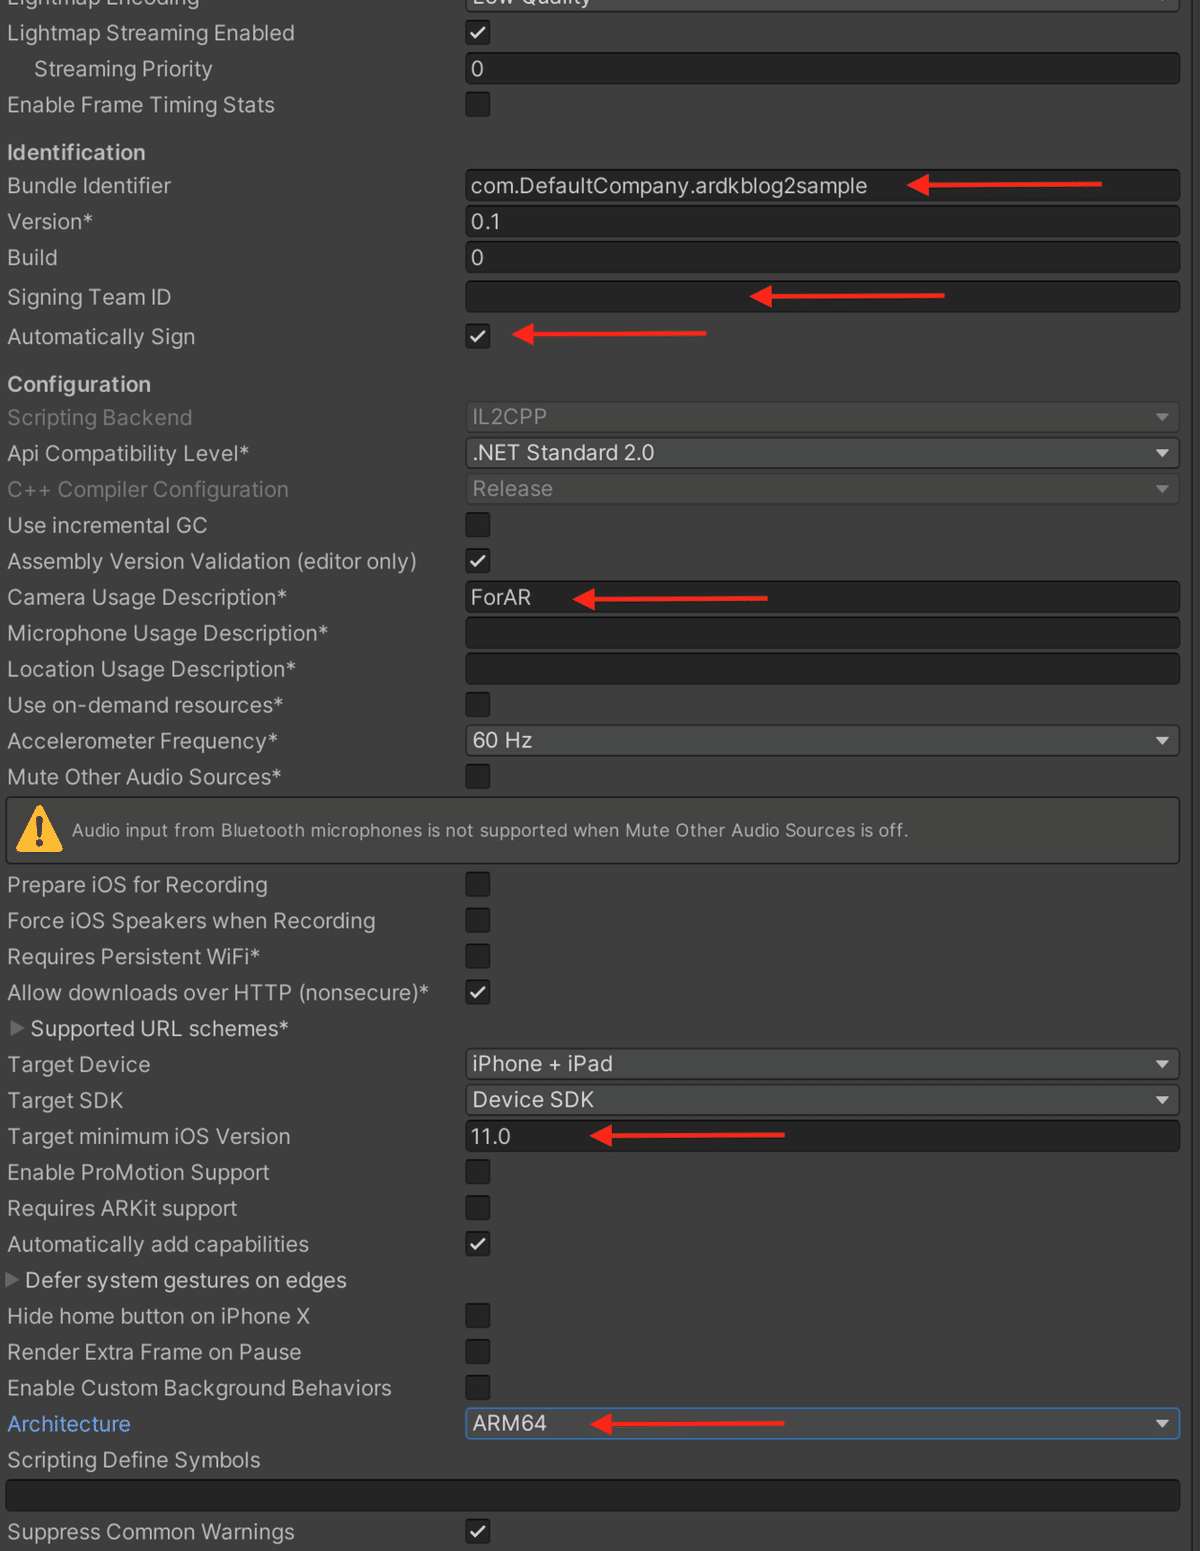Screen dimensions: 1200x1551
Task: Click the yellow warning icon
Action: [x=40, y=829]
